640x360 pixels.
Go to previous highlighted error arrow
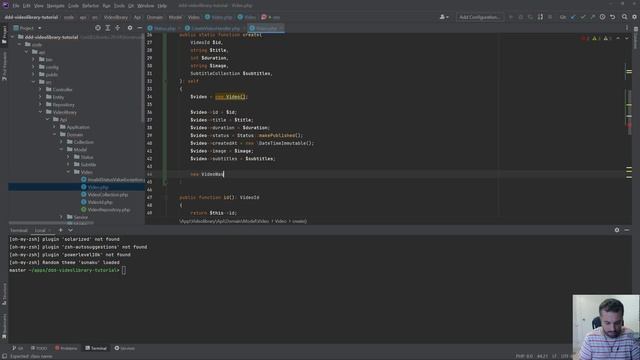coord(618,38)
